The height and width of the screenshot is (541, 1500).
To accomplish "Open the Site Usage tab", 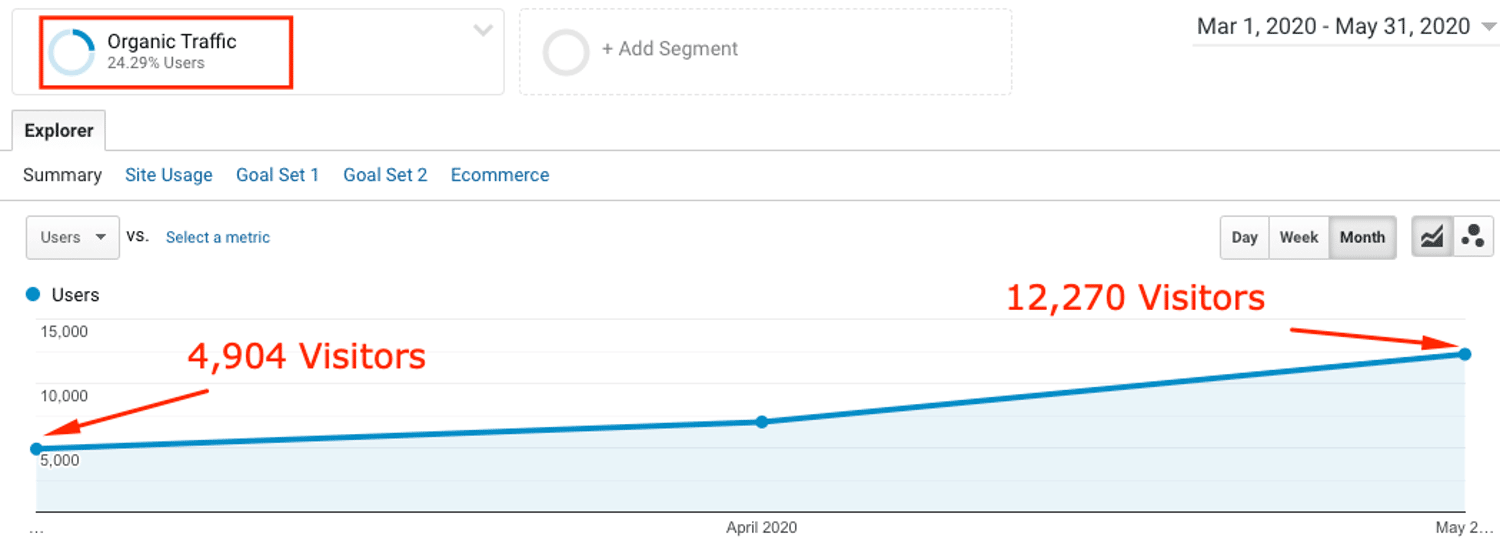I will click(168, 175).
